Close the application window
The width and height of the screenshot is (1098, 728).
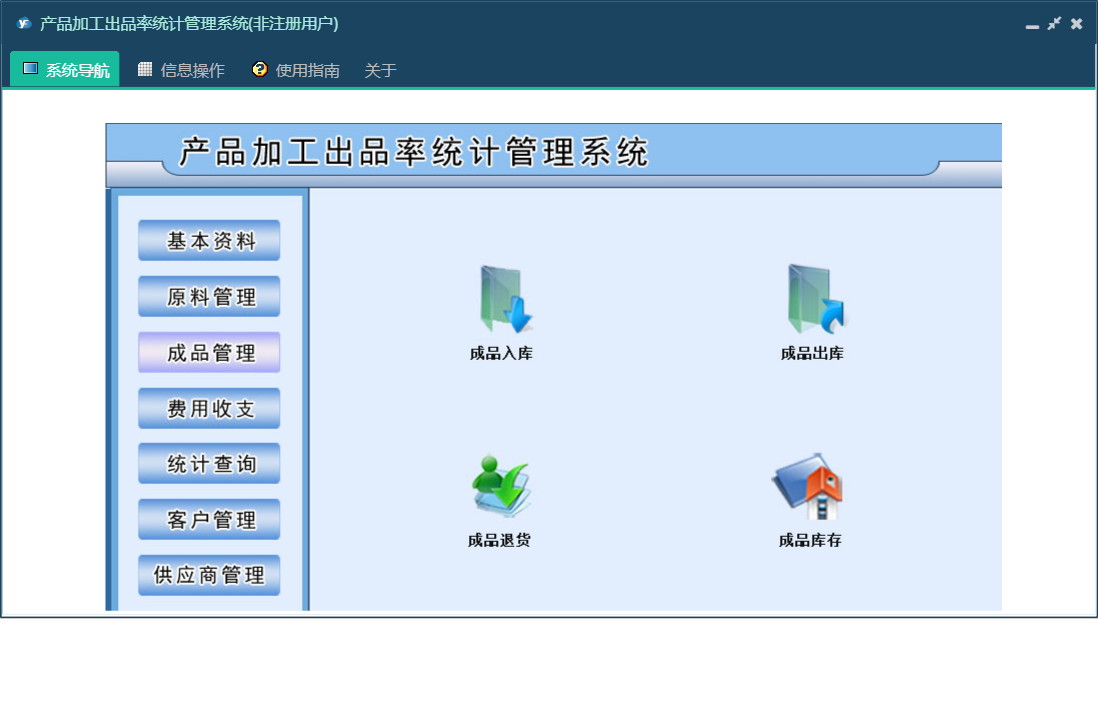[1076, 24]
